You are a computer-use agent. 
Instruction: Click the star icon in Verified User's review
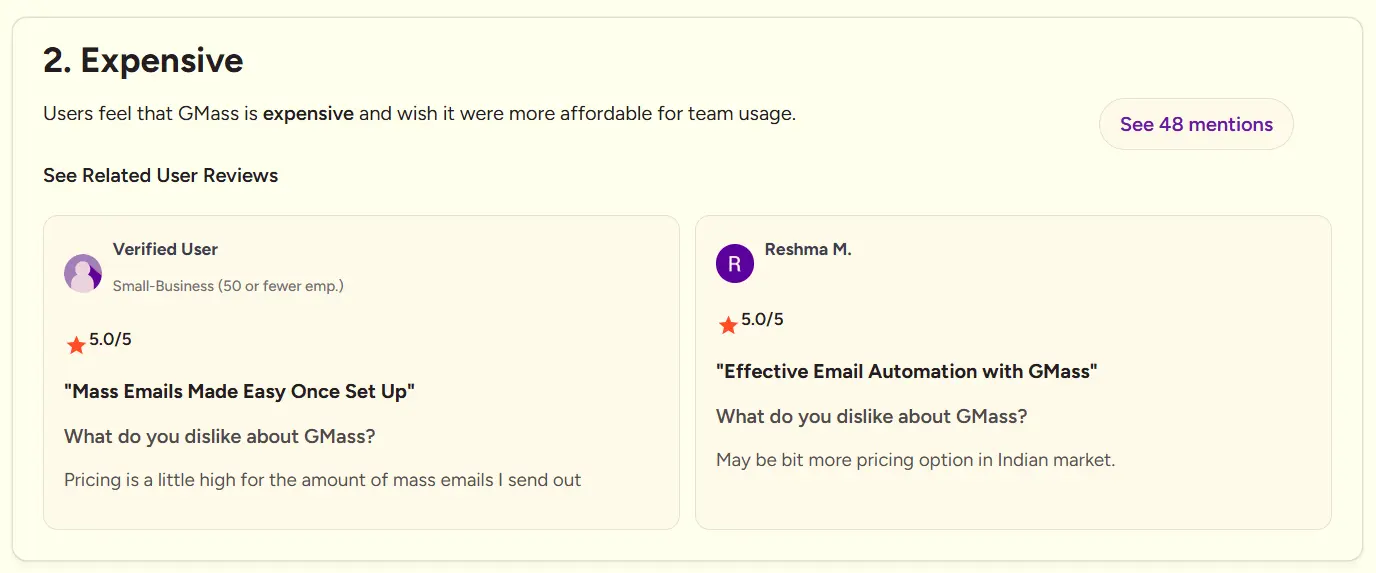(76, 345)
